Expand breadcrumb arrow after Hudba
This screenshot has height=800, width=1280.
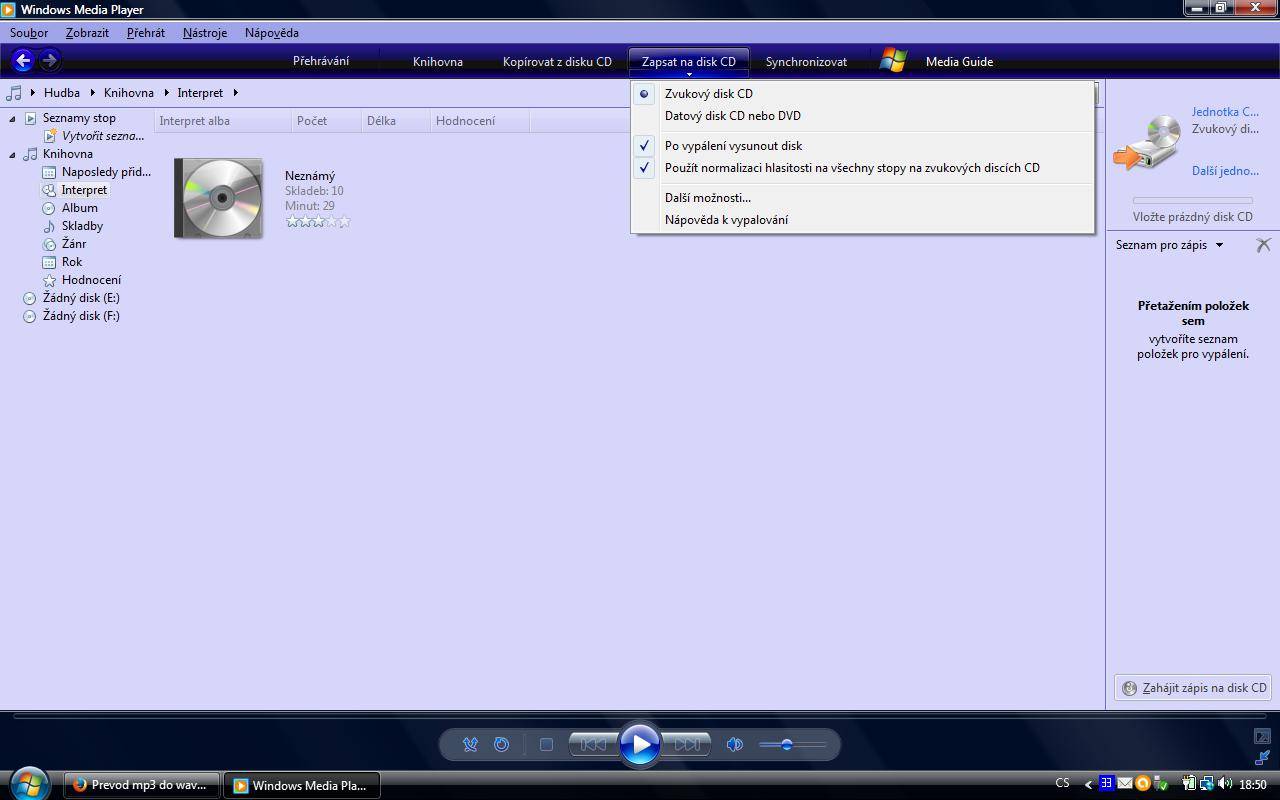coord(92,93)
